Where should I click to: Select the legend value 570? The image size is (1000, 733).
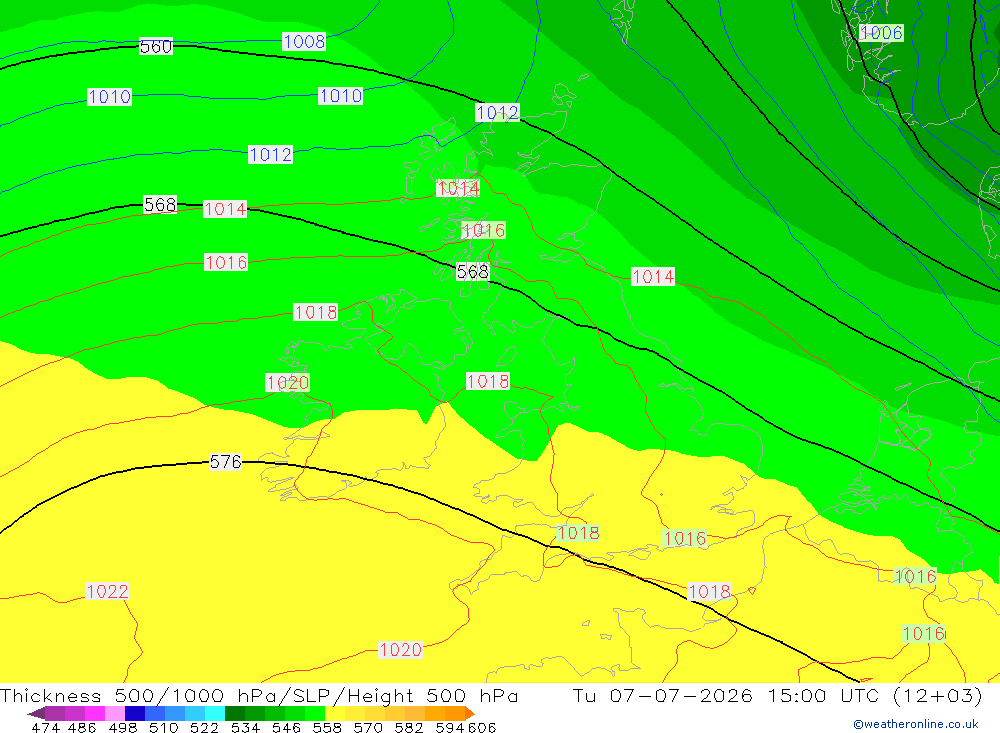coord(368,727)
